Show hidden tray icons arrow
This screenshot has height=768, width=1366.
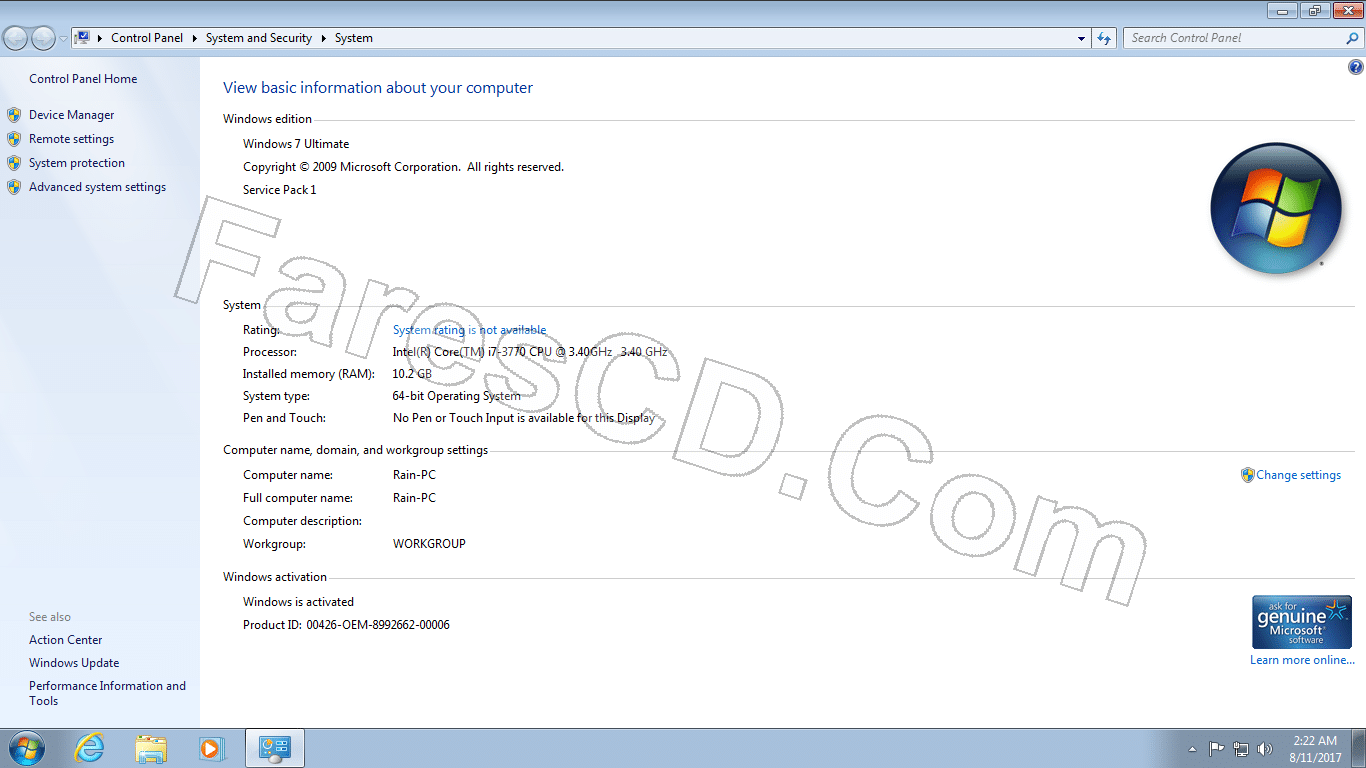point(1191,749)
